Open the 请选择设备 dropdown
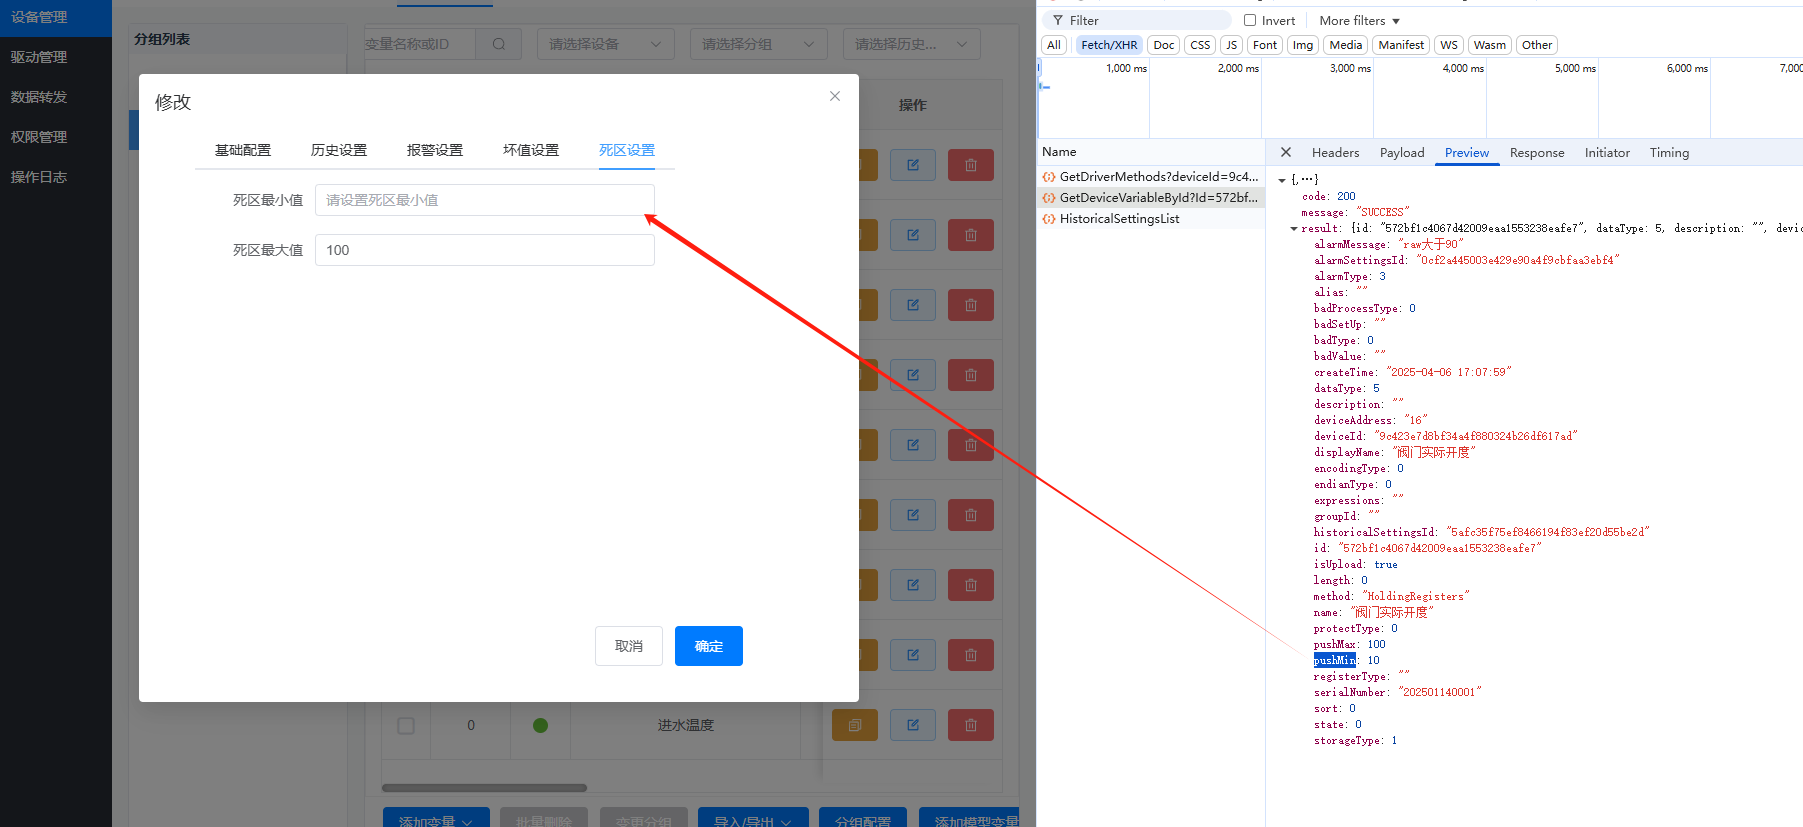Image resolution: width=1803 pixels, height=827 pixels. point(606,44)
